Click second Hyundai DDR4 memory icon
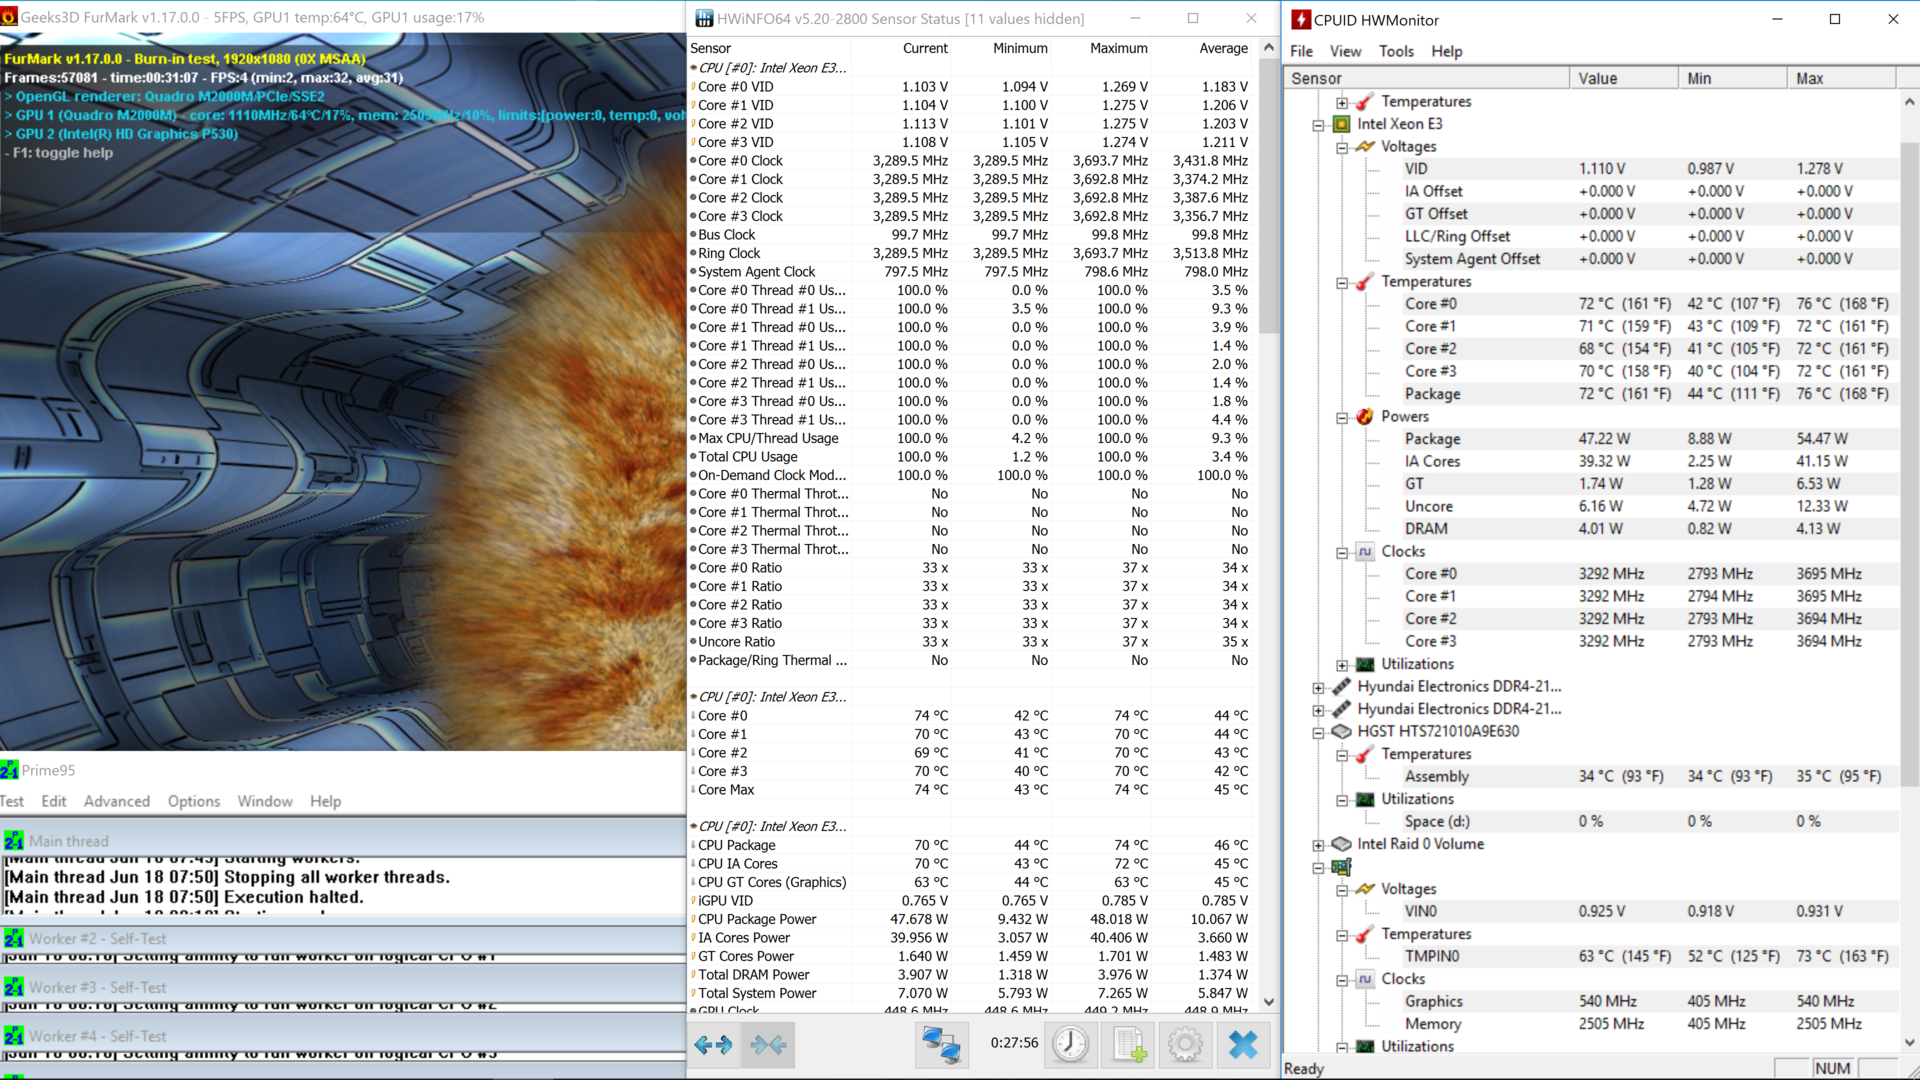The image size is (1920, 1080). 1342,709
